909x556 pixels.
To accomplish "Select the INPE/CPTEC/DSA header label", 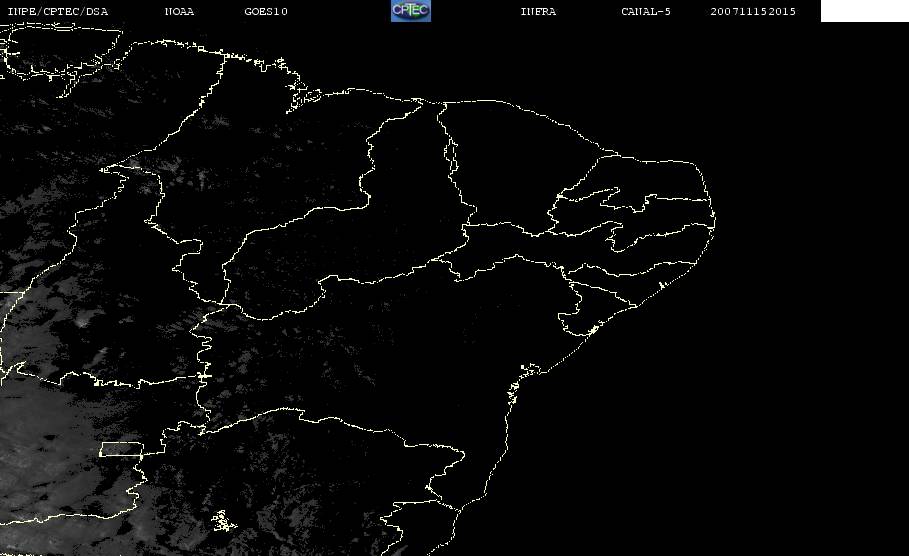I will (x=57, y=12).
